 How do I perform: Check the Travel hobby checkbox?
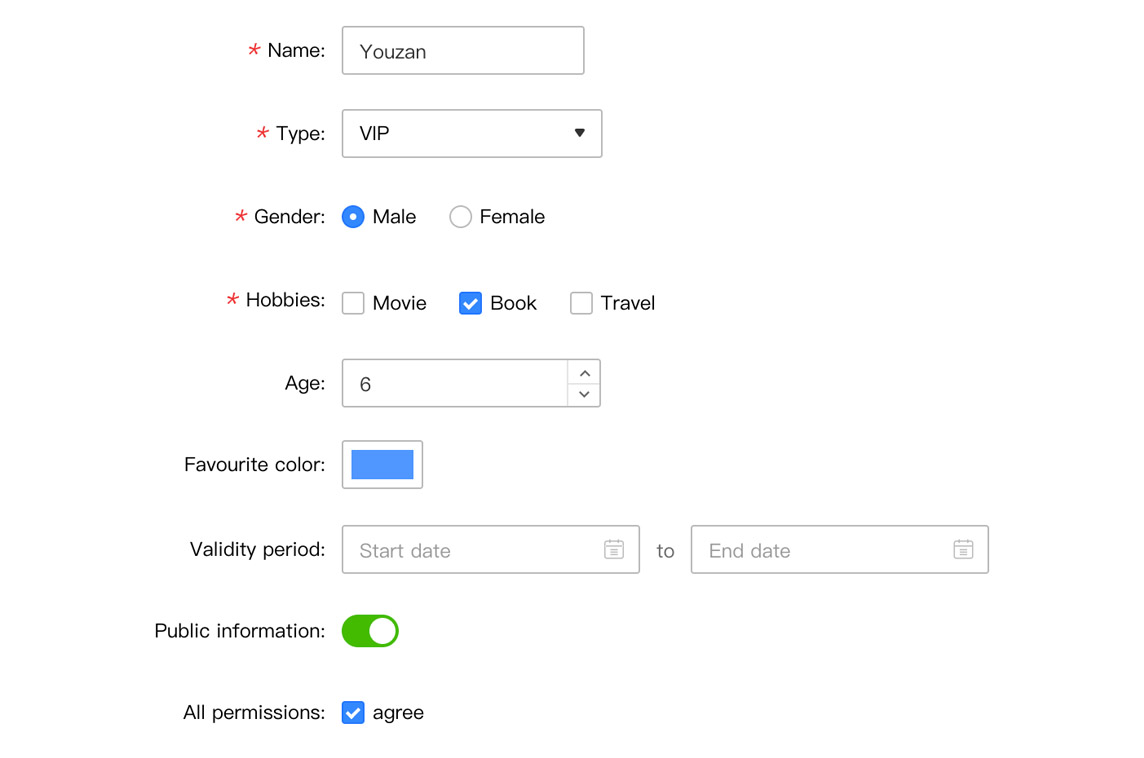581,303
